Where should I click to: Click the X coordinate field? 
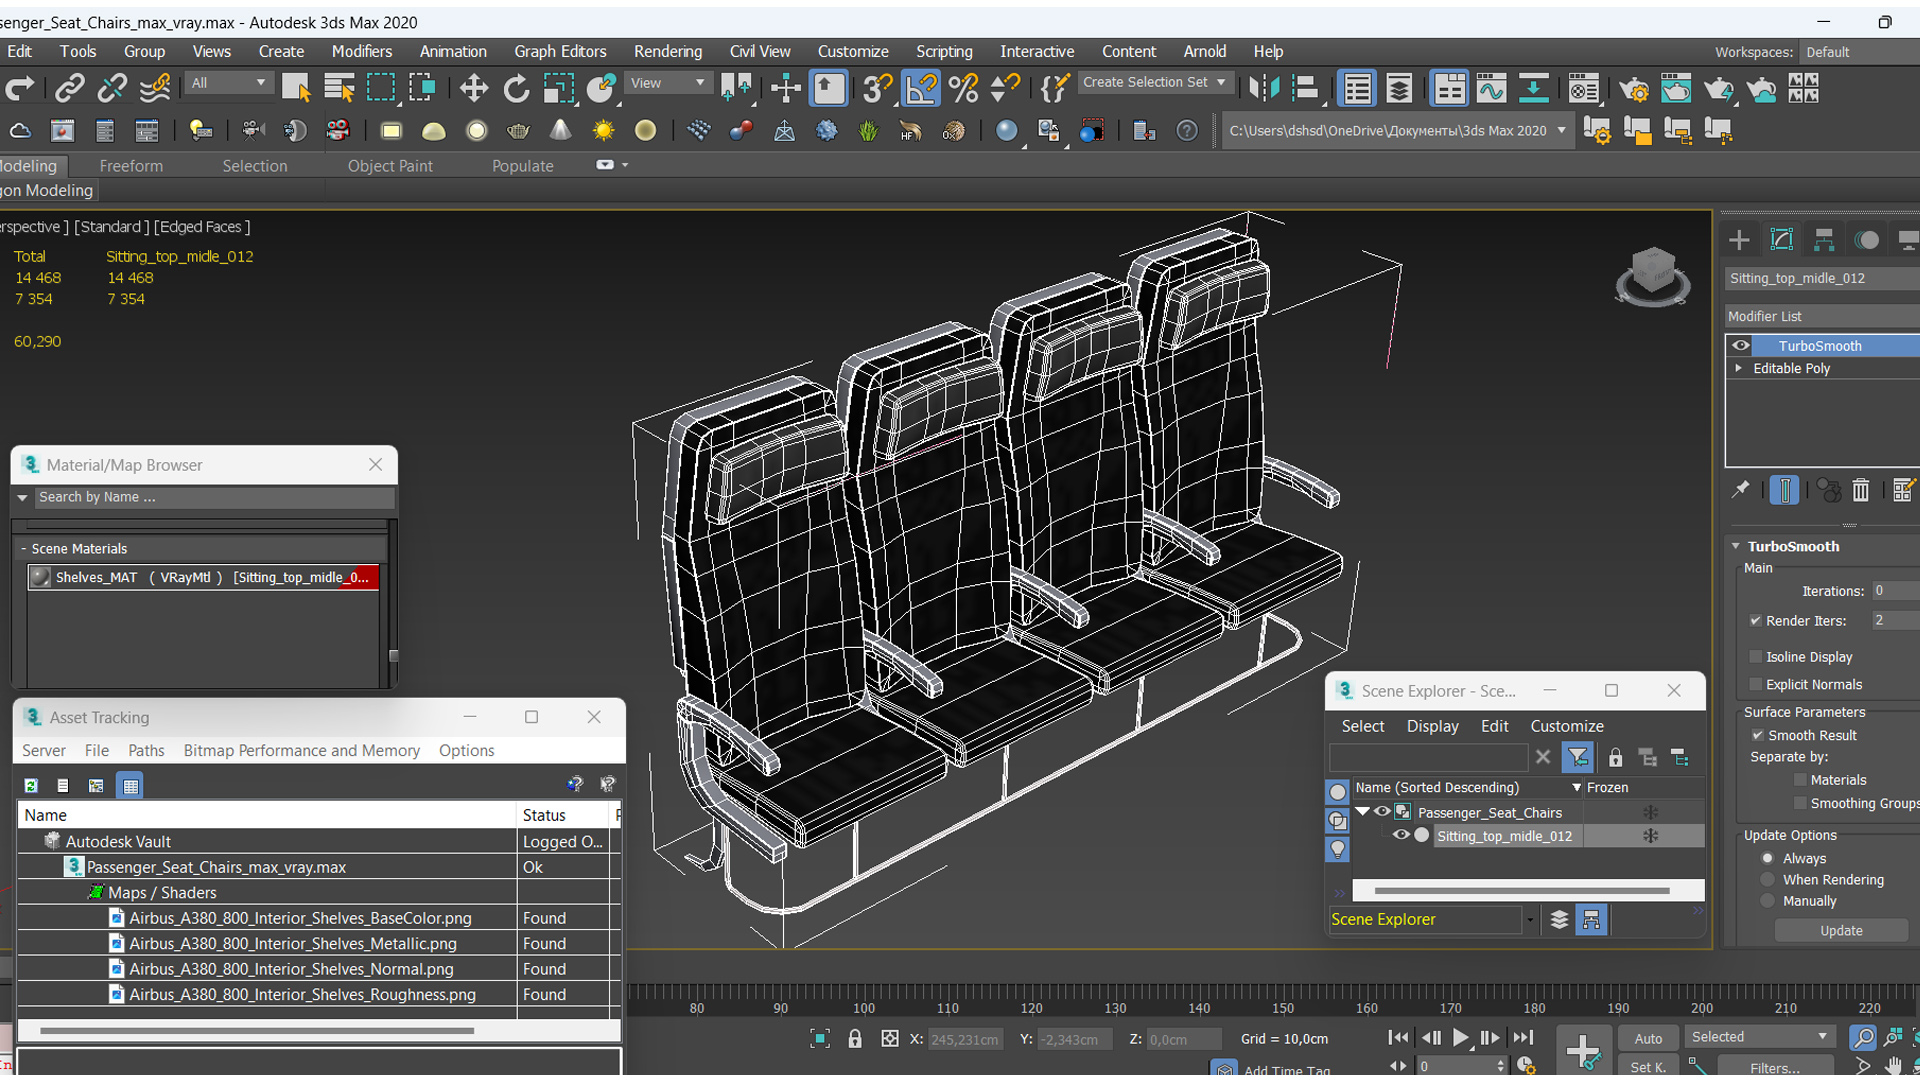click(964, 1040)
